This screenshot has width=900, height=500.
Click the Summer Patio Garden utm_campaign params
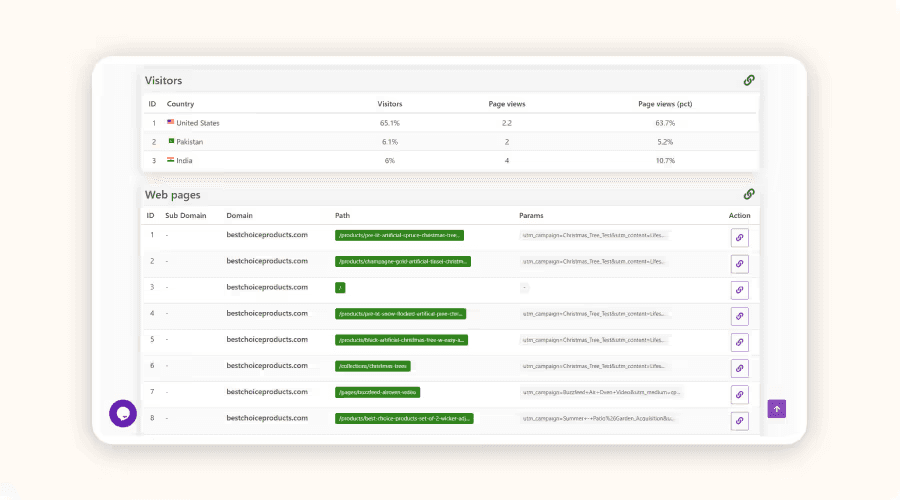click(x=598, y=418)
